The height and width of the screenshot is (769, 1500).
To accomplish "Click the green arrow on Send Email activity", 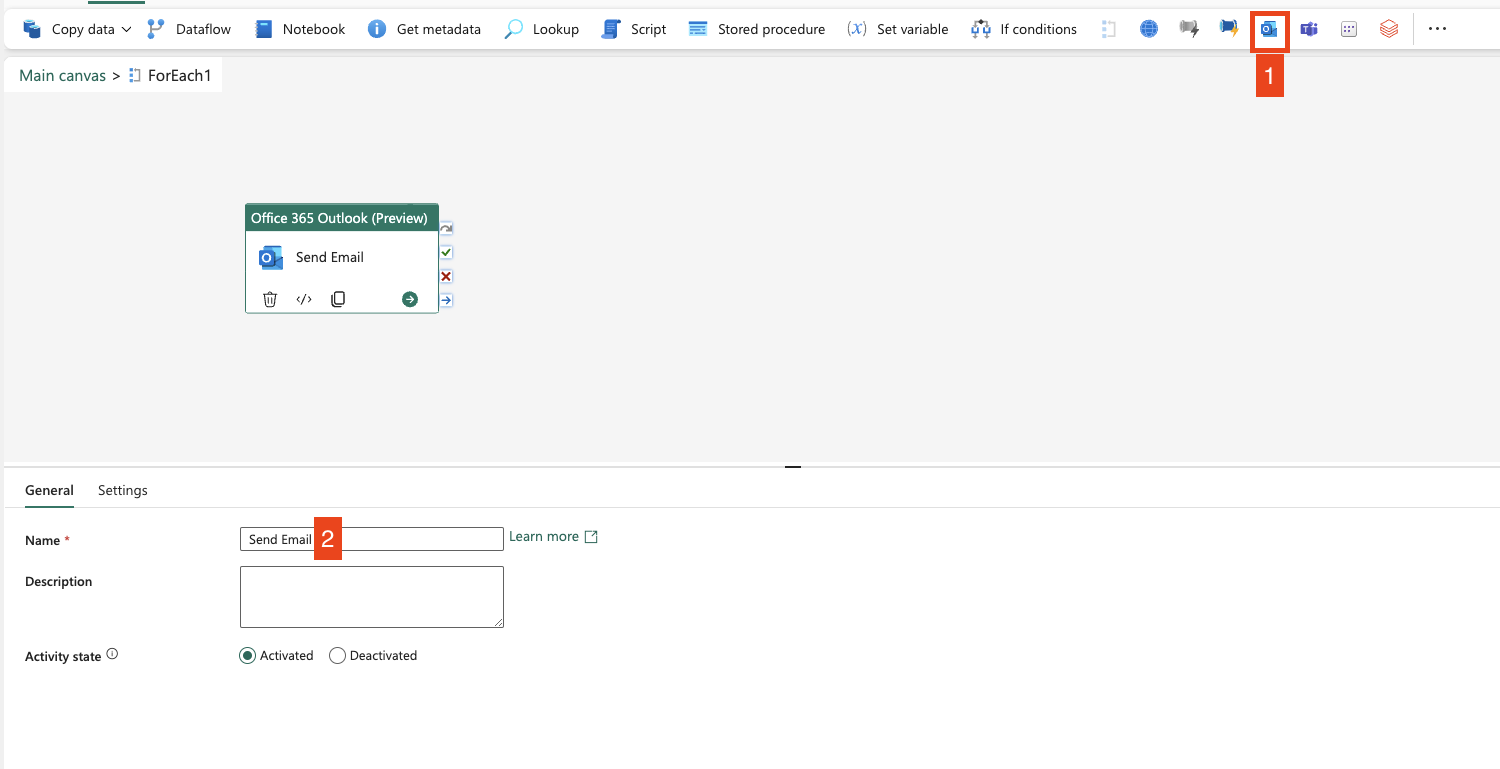I will 410,299.
